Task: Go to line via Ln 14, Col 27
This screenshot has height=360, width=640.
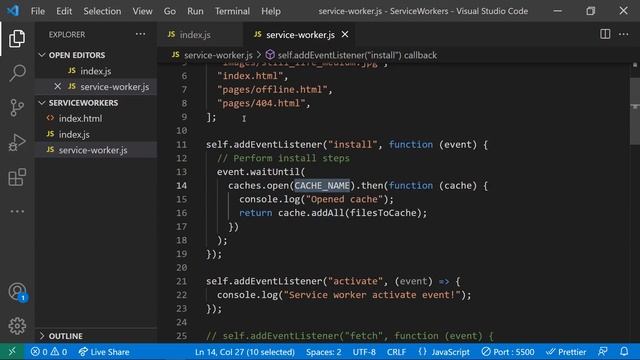Action: 244,351
